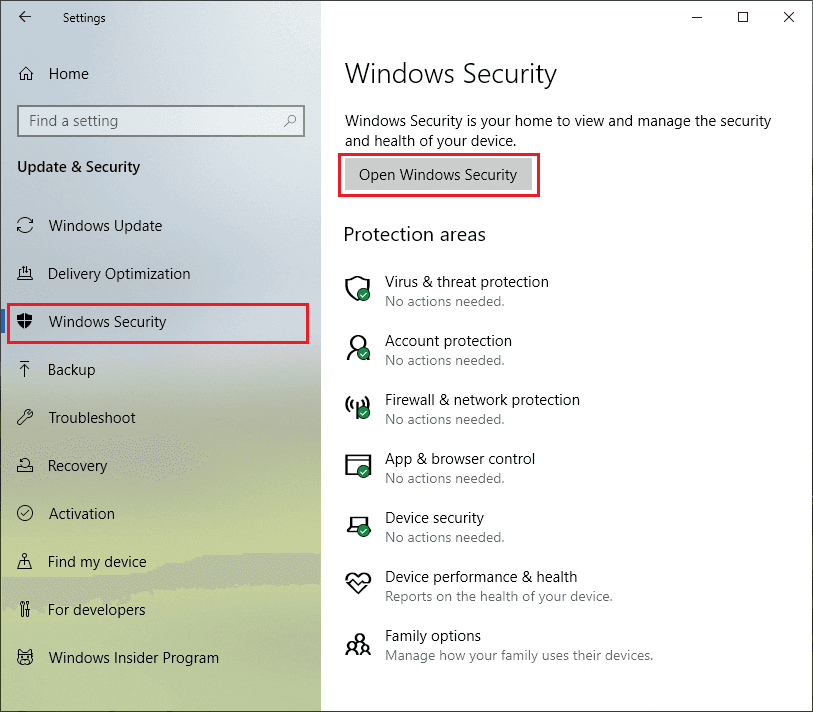The height and width of the screenshot is (712, 813).
Task: Click the Device security laptop icon
Action: pyautogui.click(x=358, y=526)
